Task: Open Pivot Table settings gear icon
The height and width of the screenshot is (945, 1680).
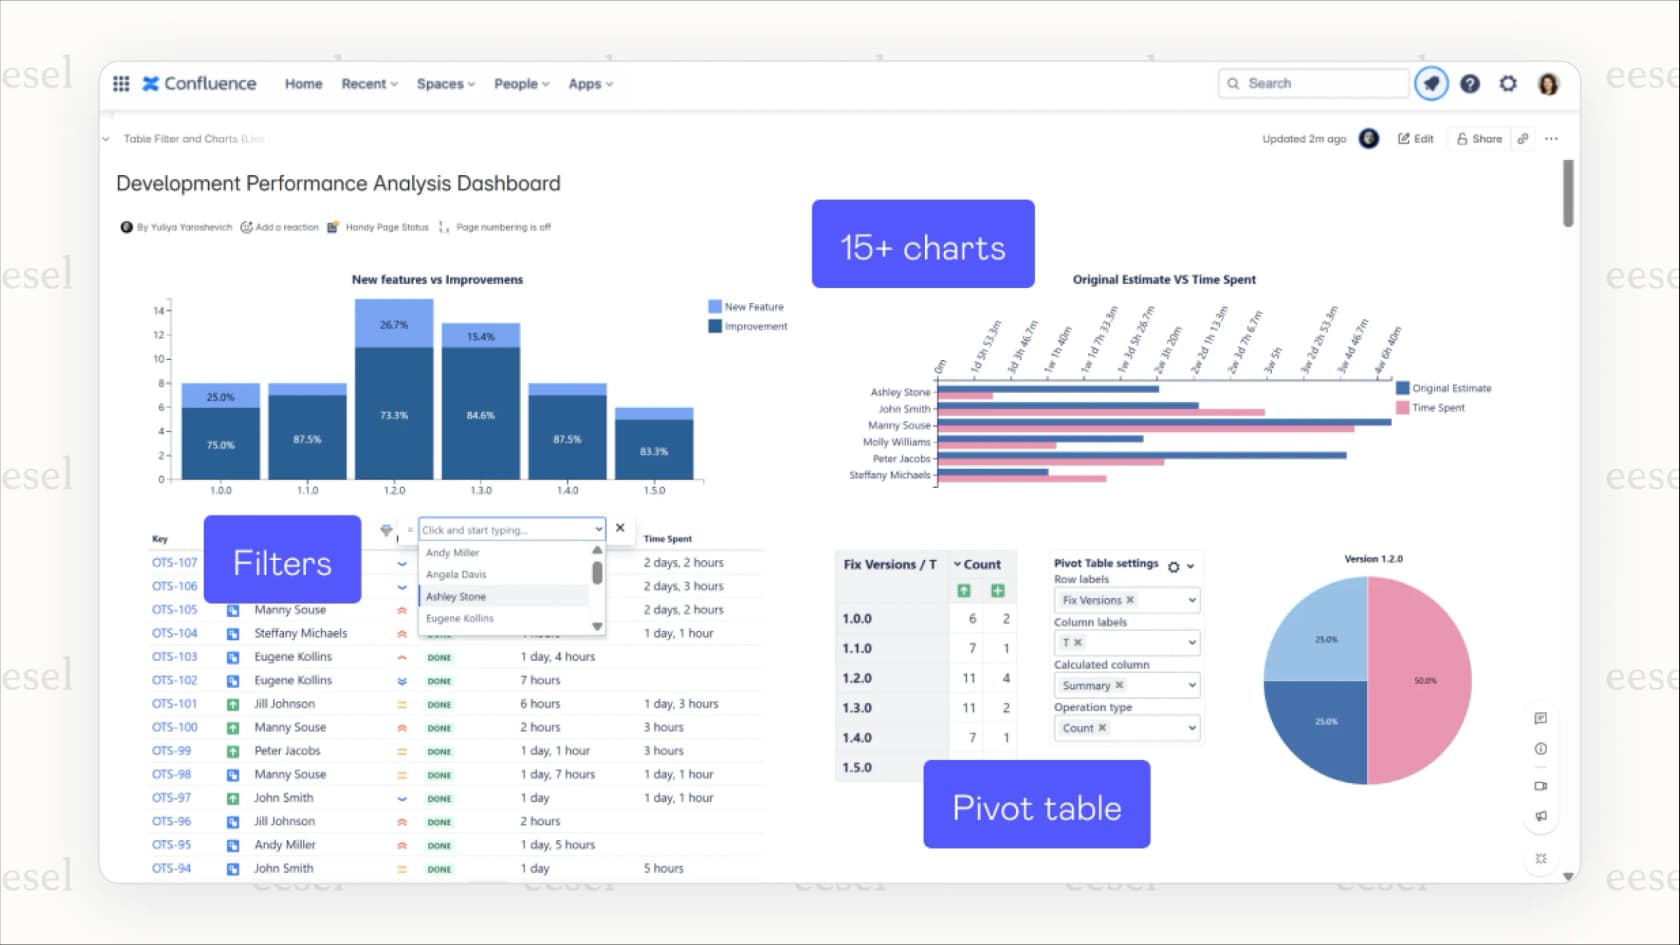Action: [1174, 566]
